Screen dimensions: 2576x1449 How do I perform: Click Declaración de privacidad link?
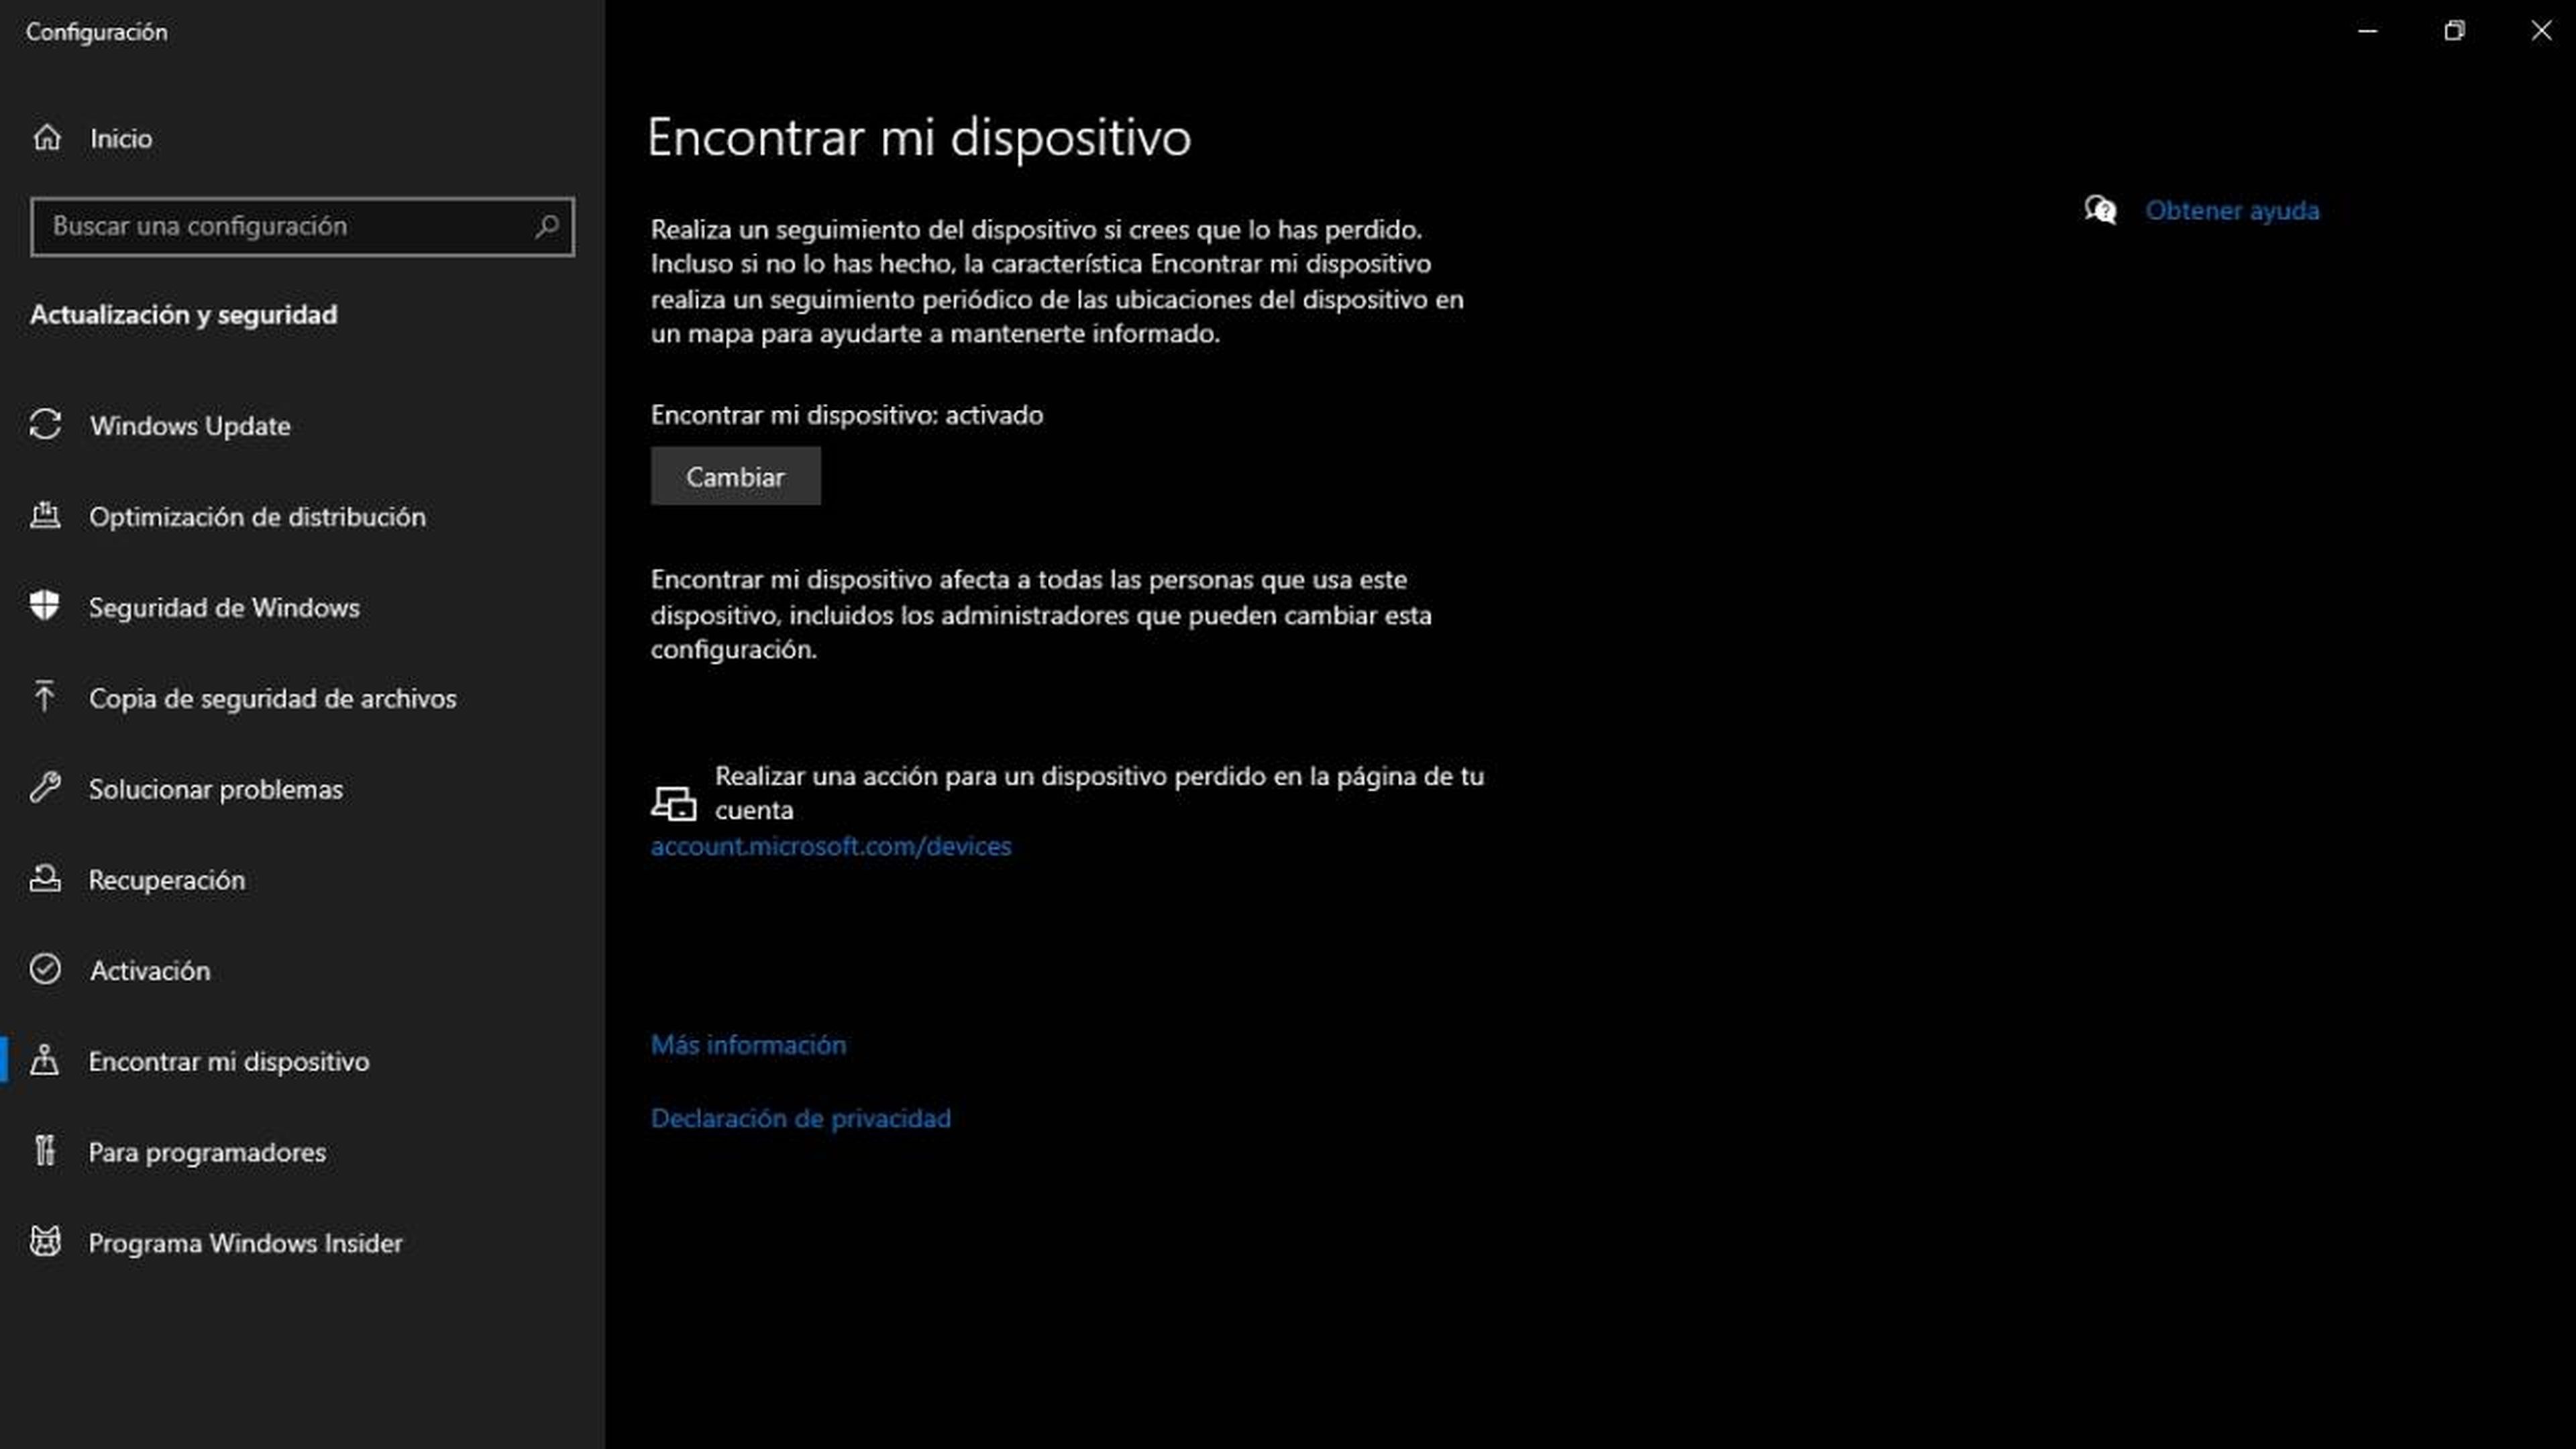click(x=802, y=1116)
